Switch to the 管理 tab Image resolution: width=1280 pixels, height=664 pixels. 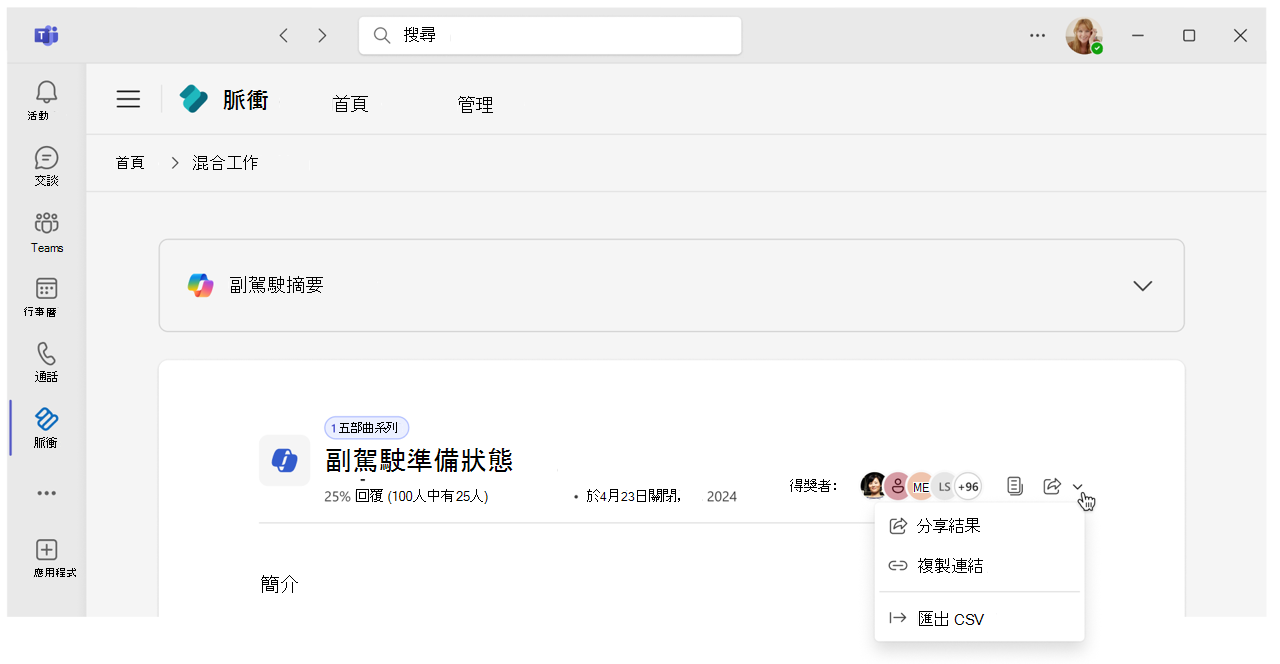click(x=475, y=103)
